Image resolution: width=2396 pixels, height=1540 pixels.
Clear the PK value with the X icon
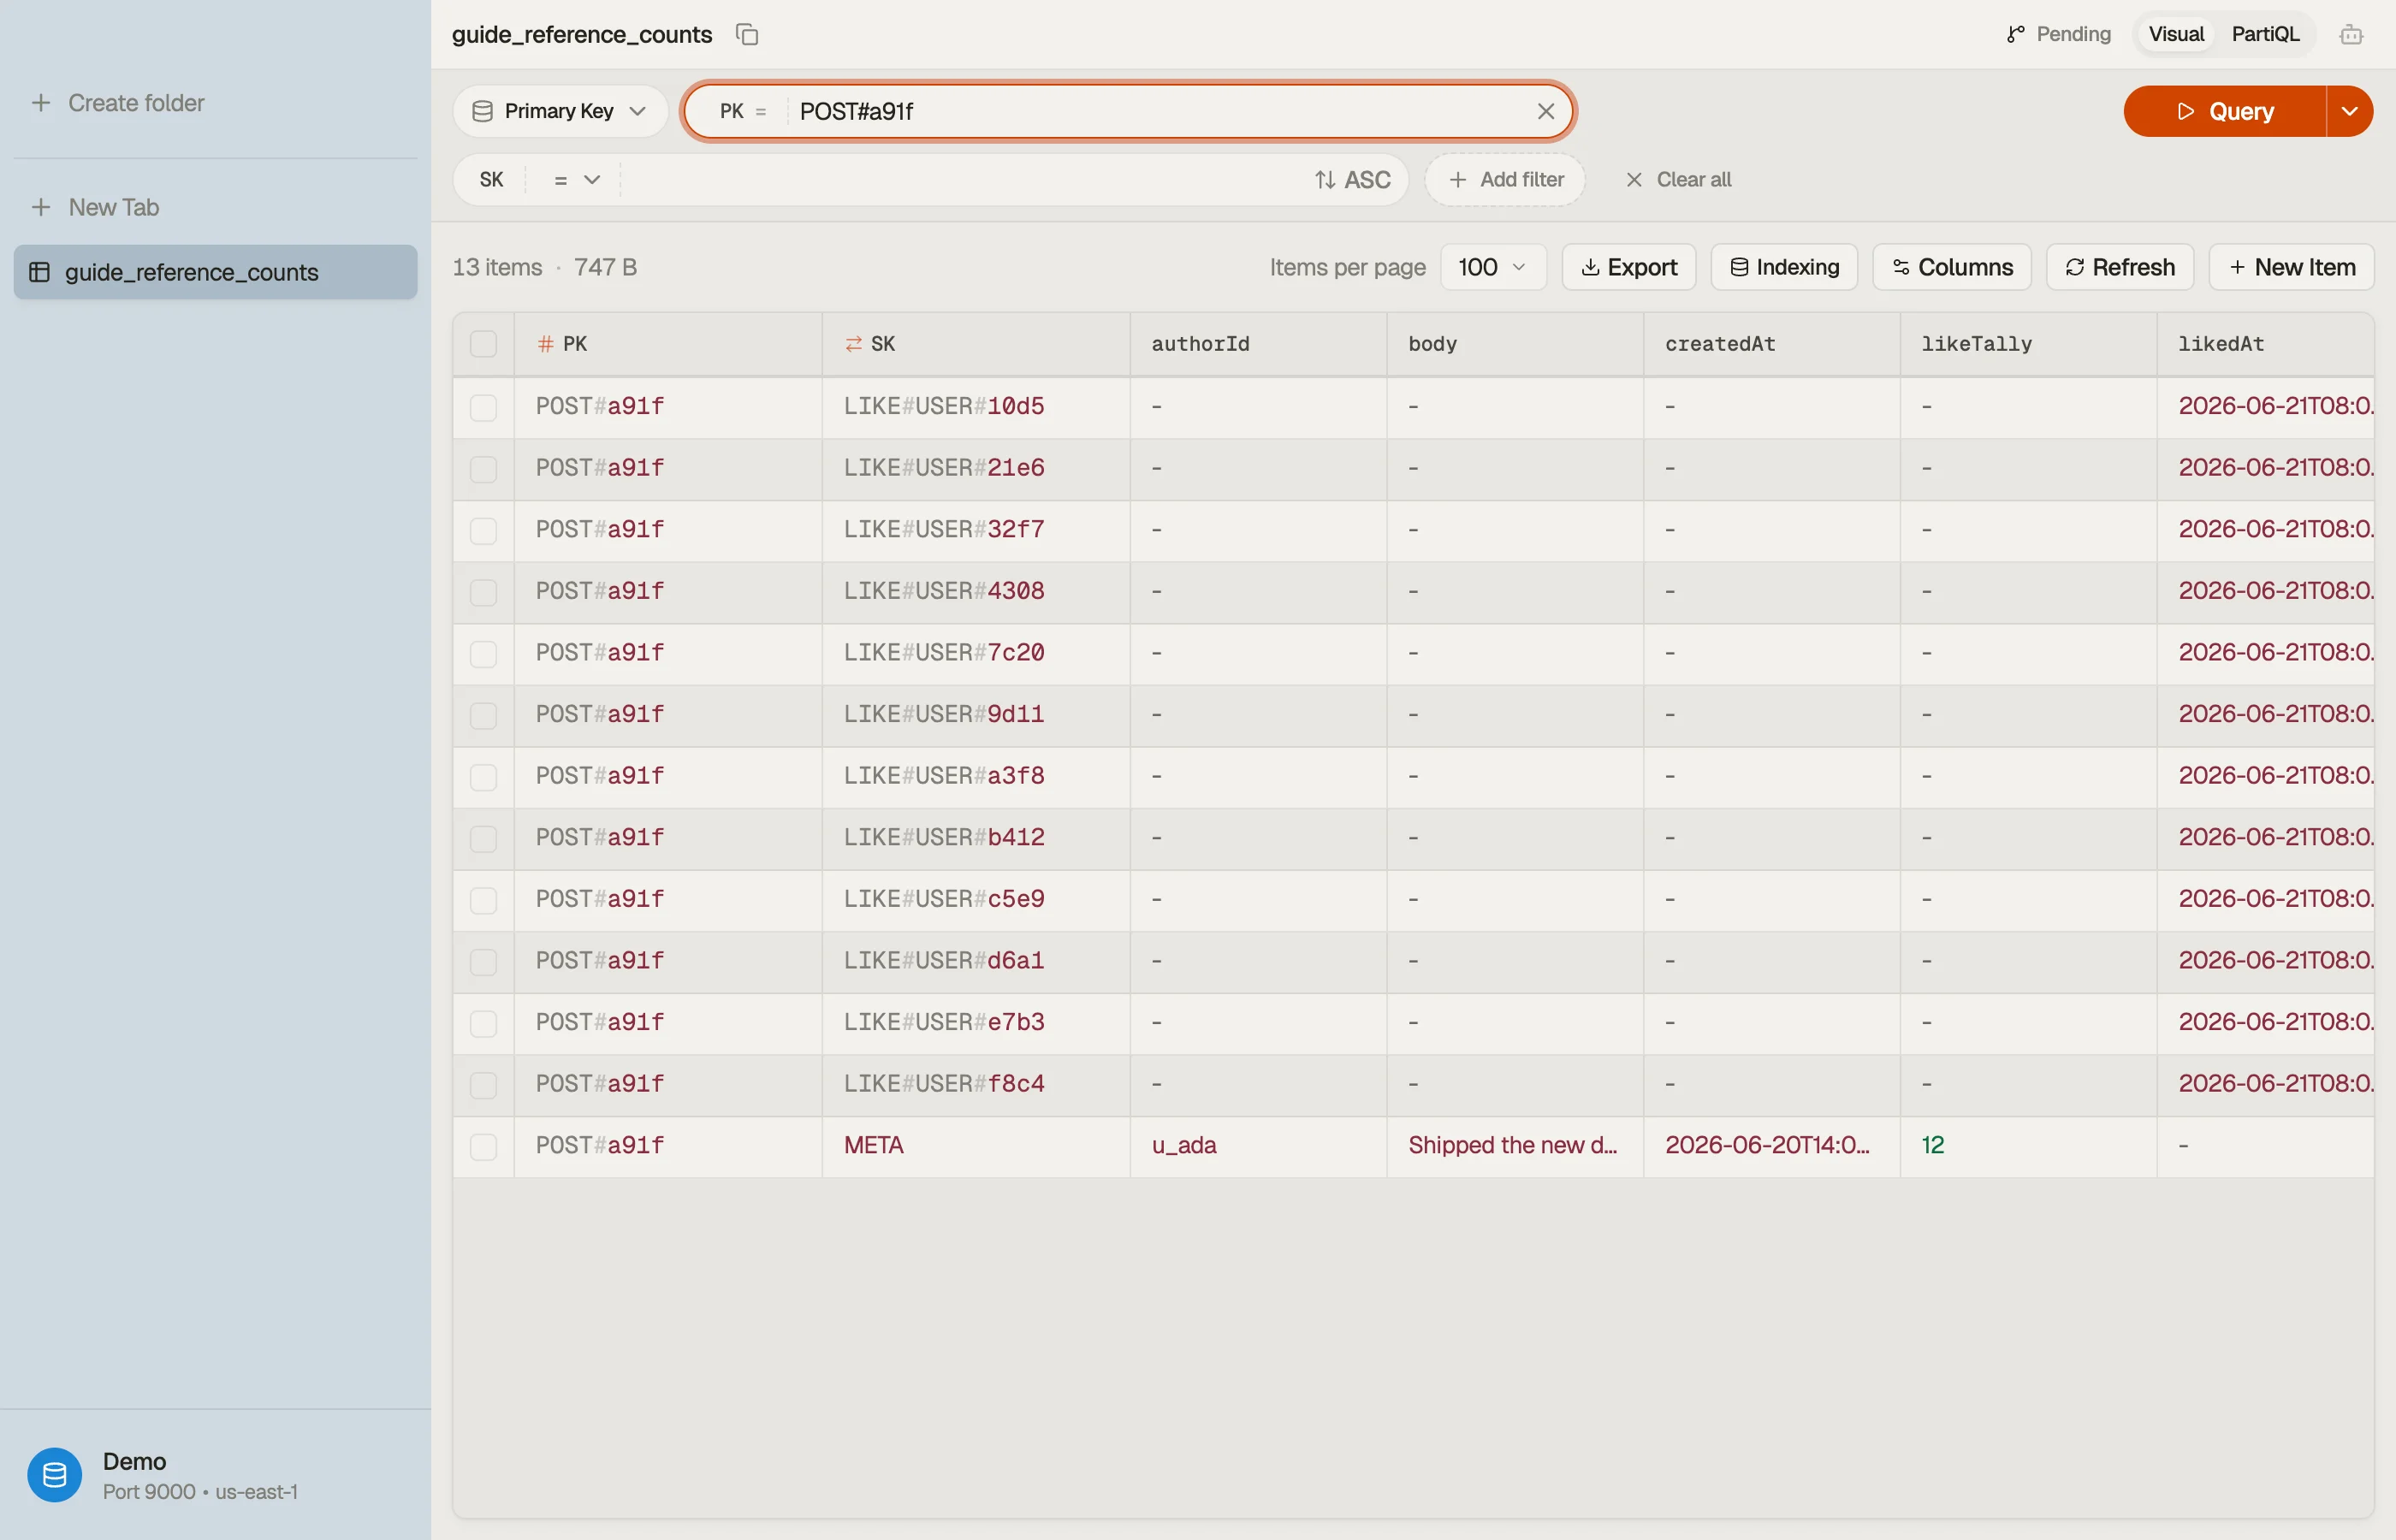[1545, 111]
